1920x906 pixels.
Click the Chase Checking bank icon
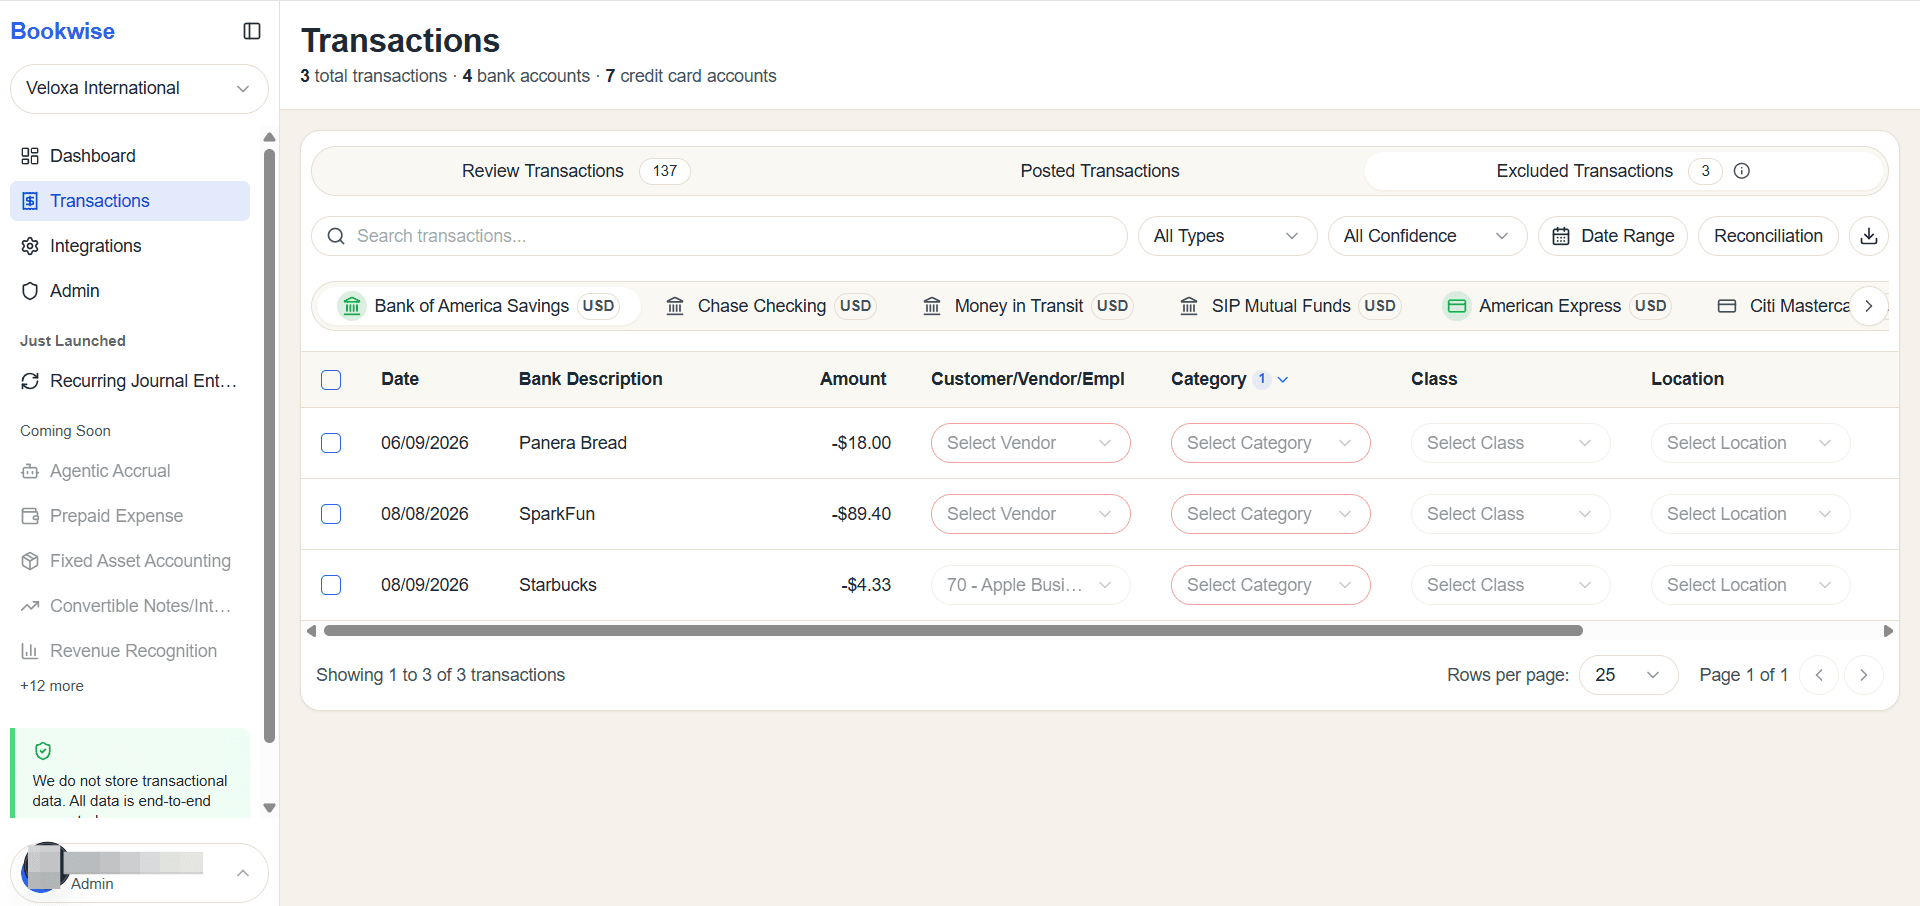pos(675,306)
